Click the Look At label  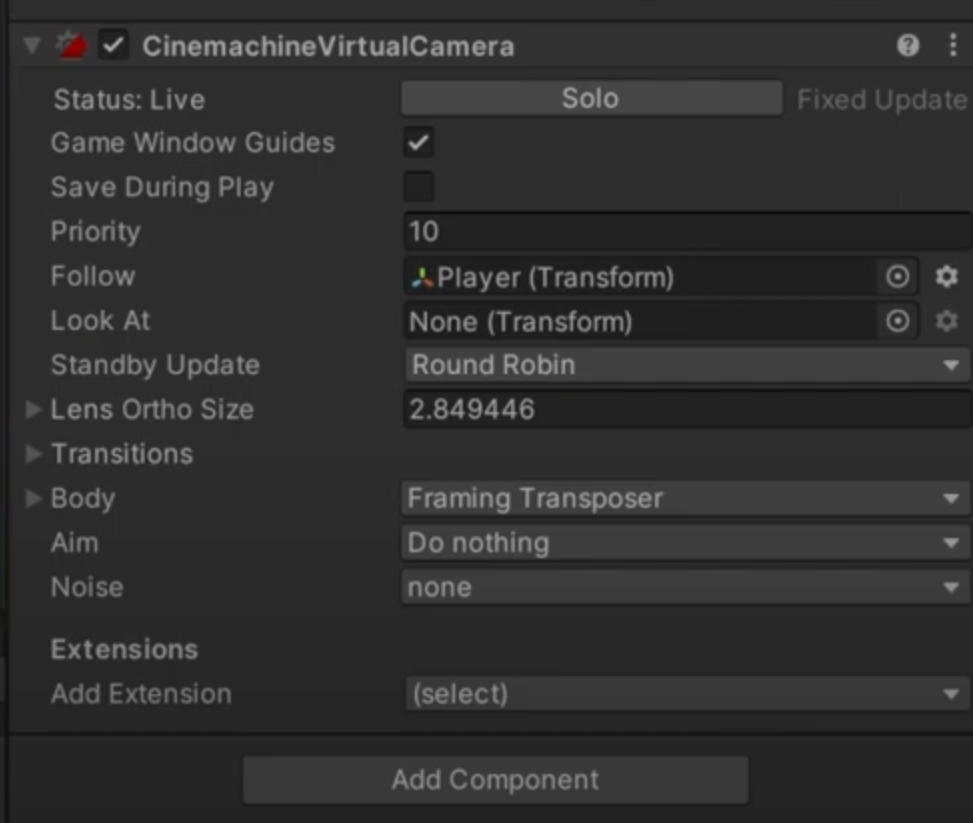101,321
